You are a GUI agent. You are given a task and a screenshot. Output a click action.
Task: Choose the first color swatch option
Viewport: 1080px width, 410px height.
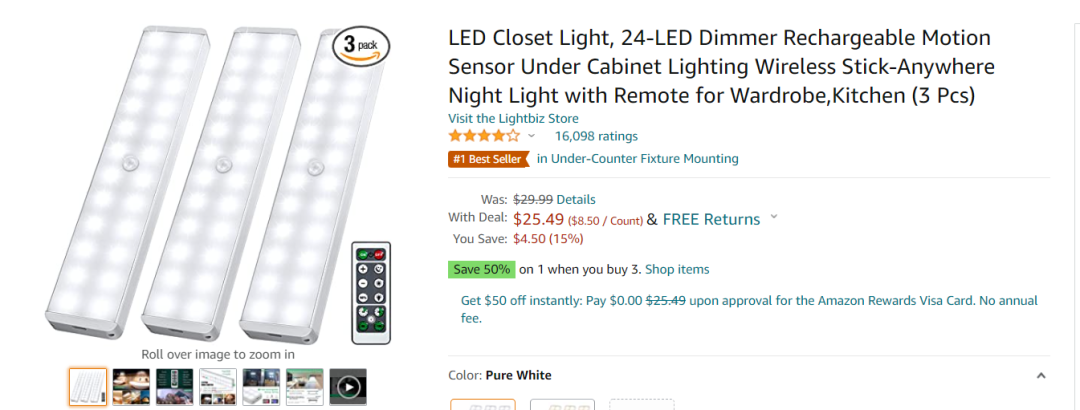pos(483,405)
